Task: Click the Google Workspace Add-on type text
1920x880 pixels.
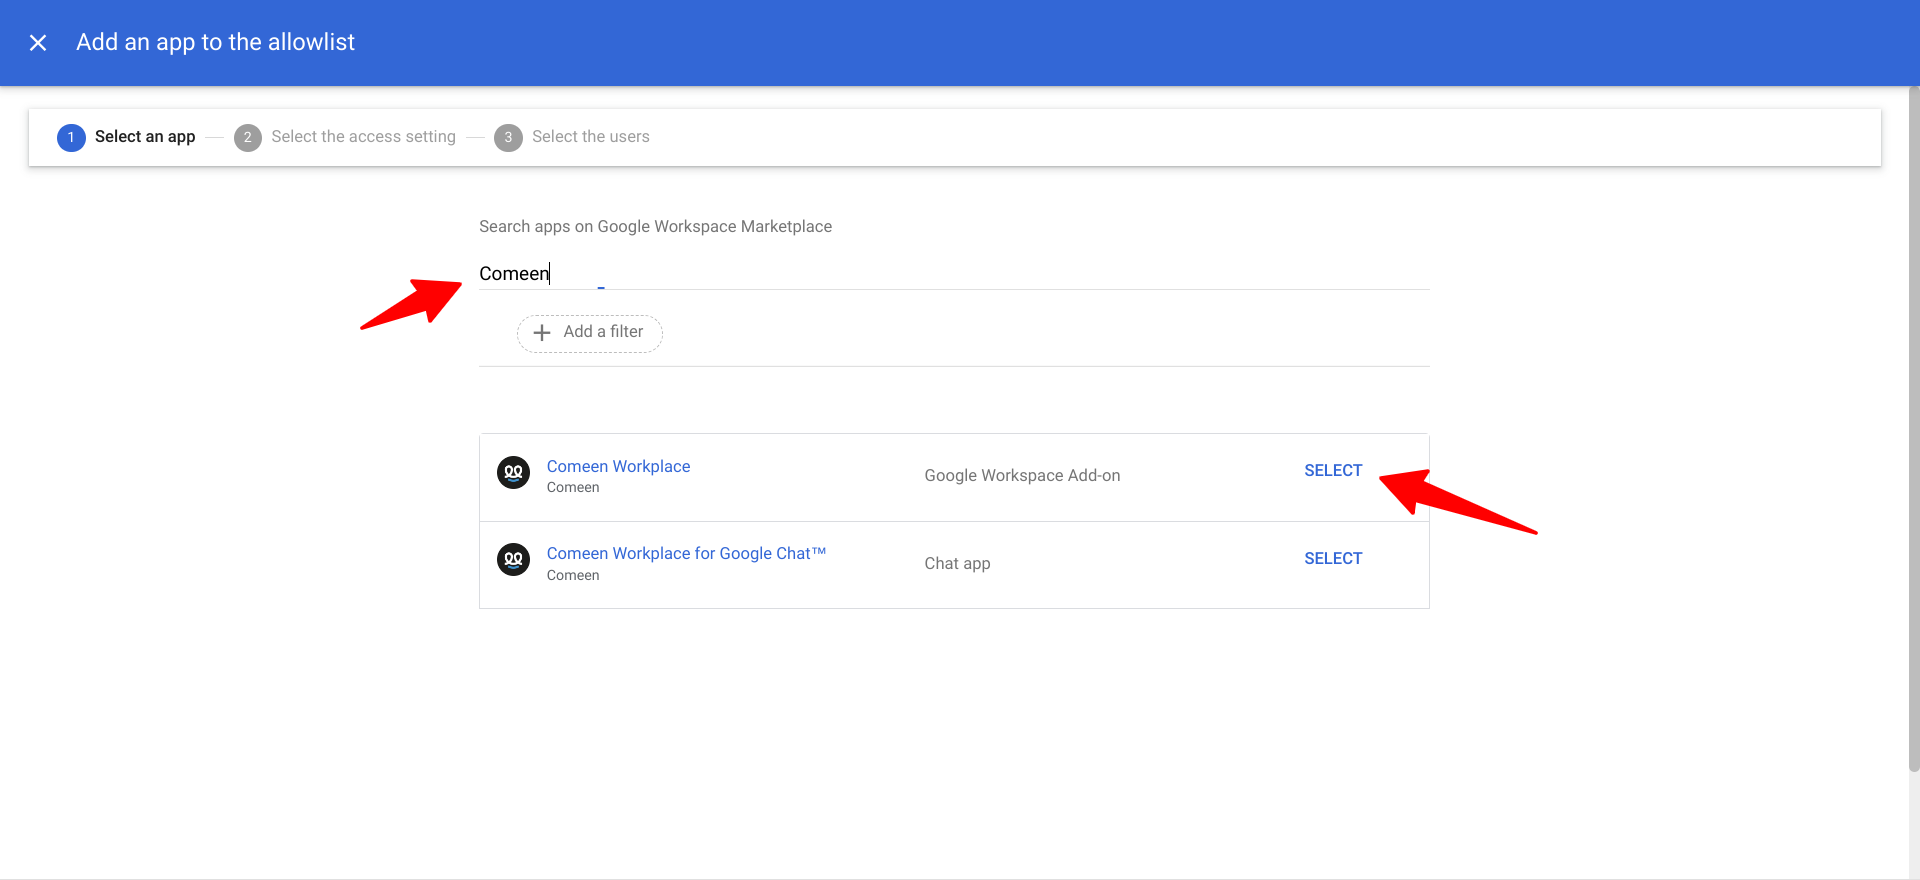Action: 1022,476
